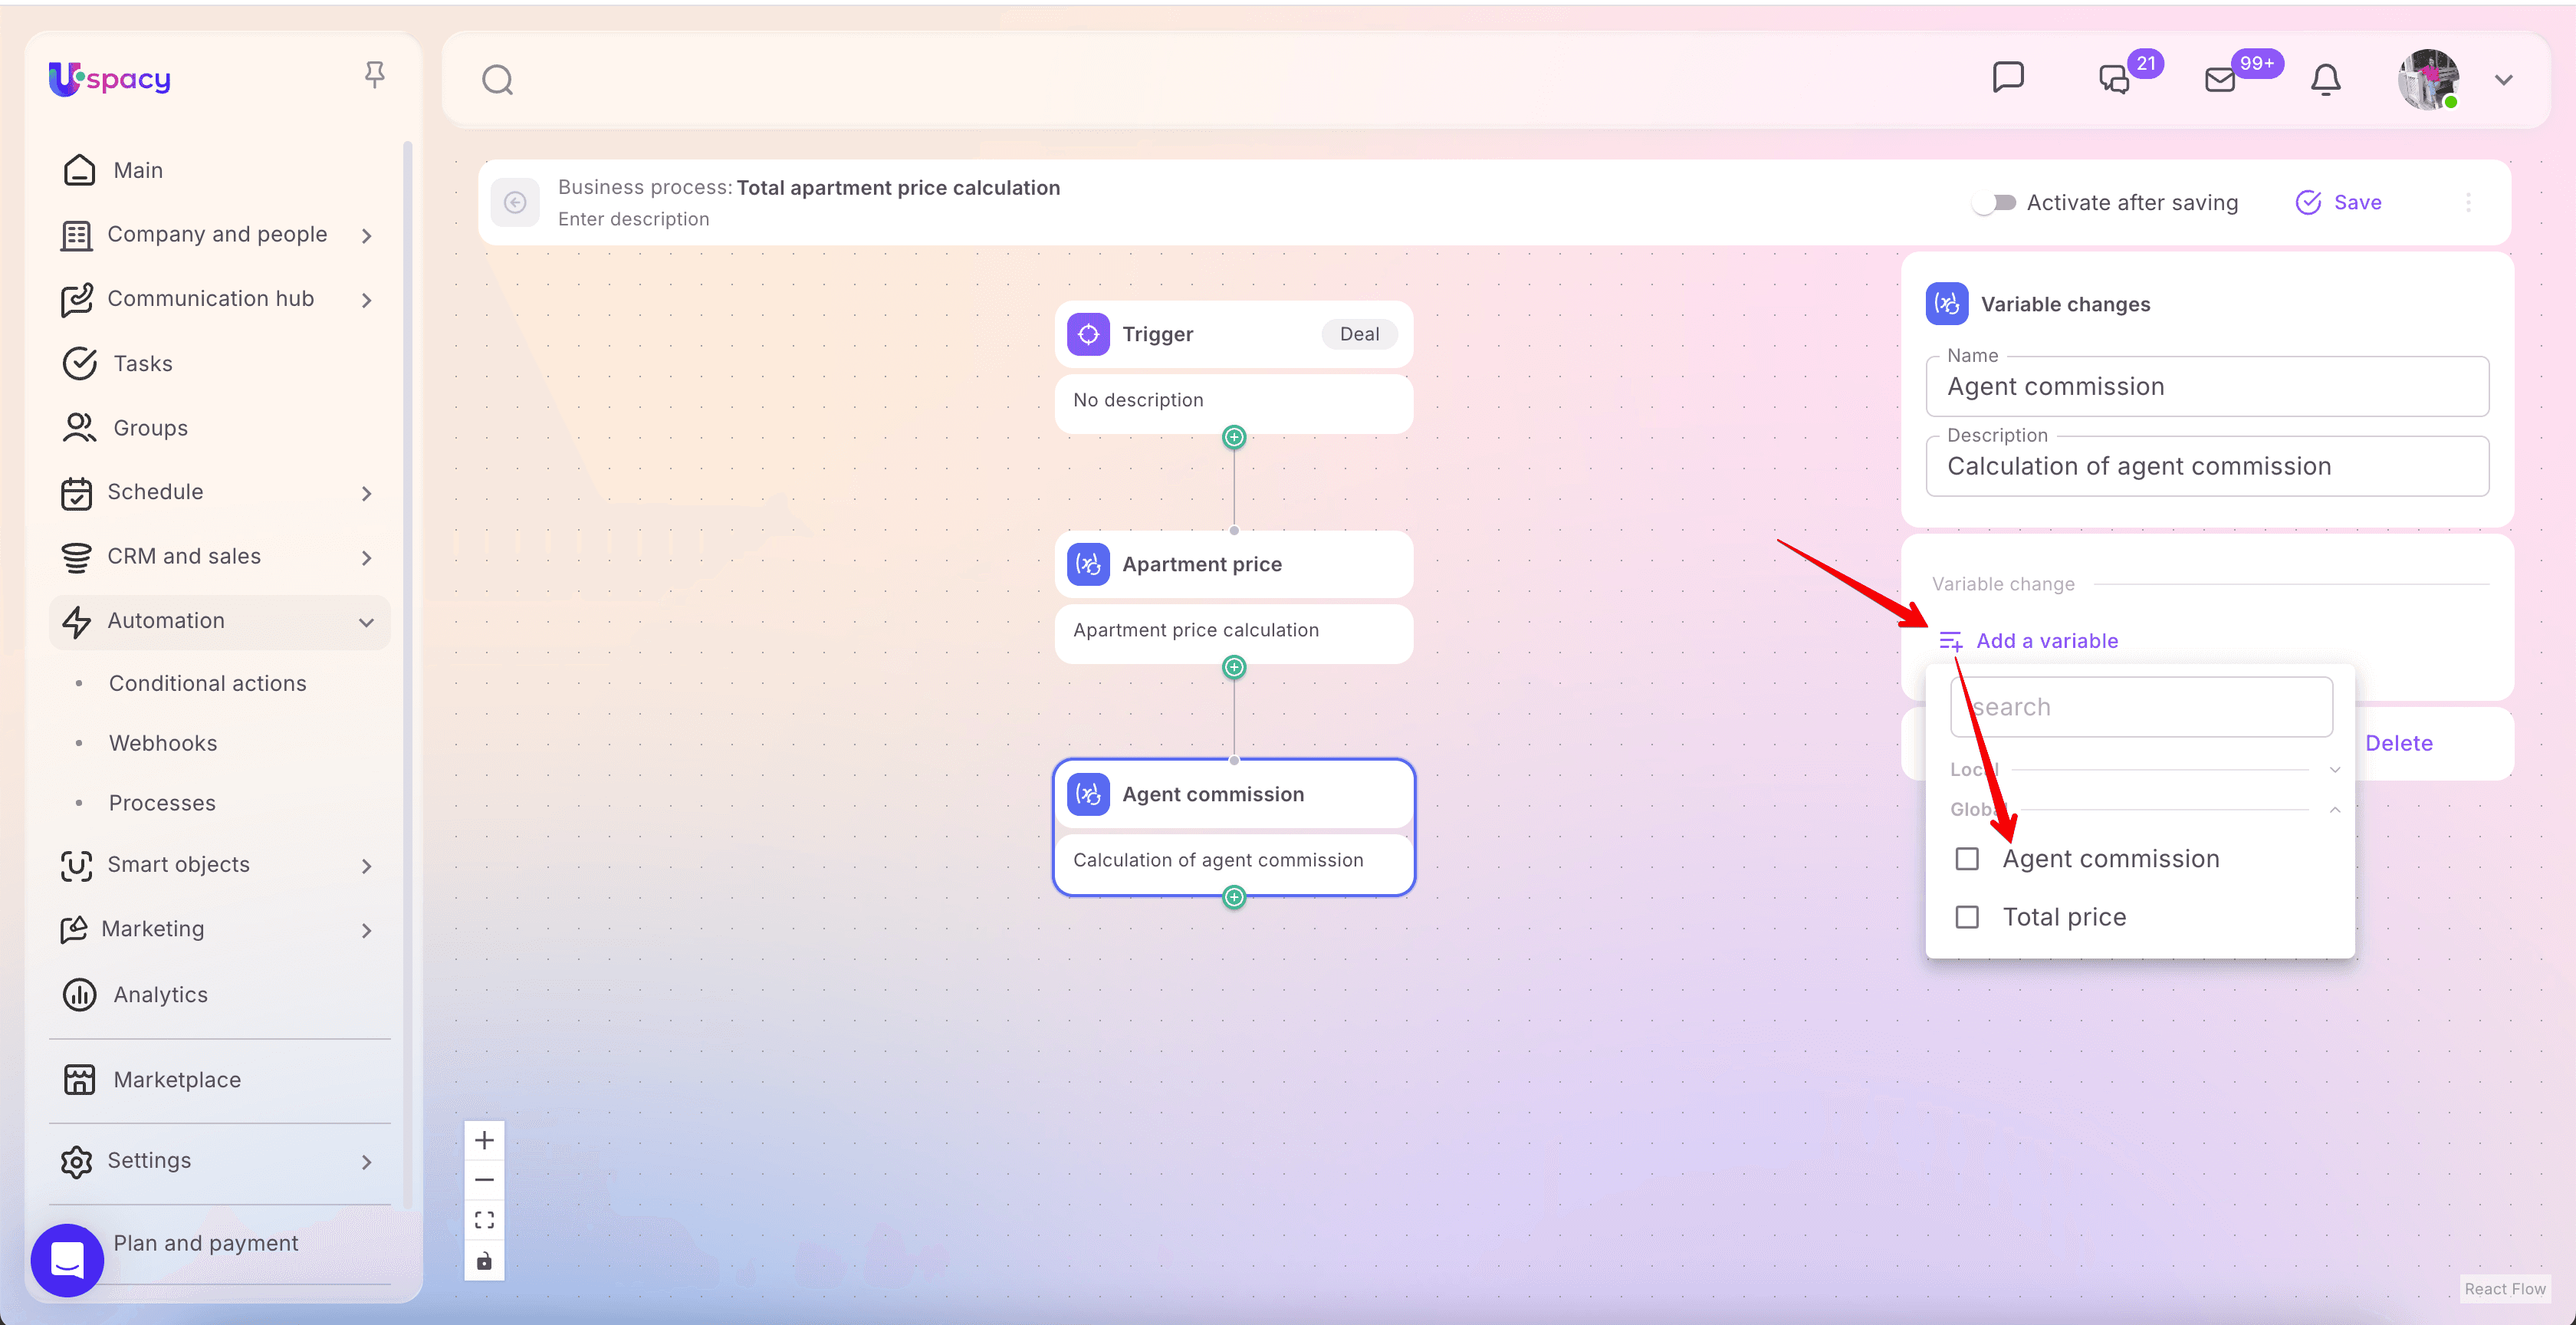Click the user profile avatar
This screenshot has height=1325, width=2576.
tap(2428, 79)
